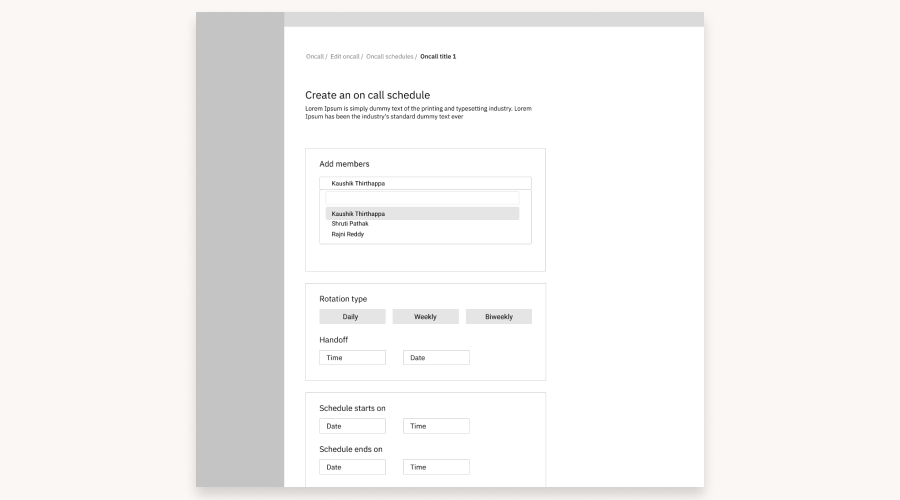900x500 pixels.
Task: Click the Schedule ends on Date field
Action: pyautogui.click(x=352, y=467)
